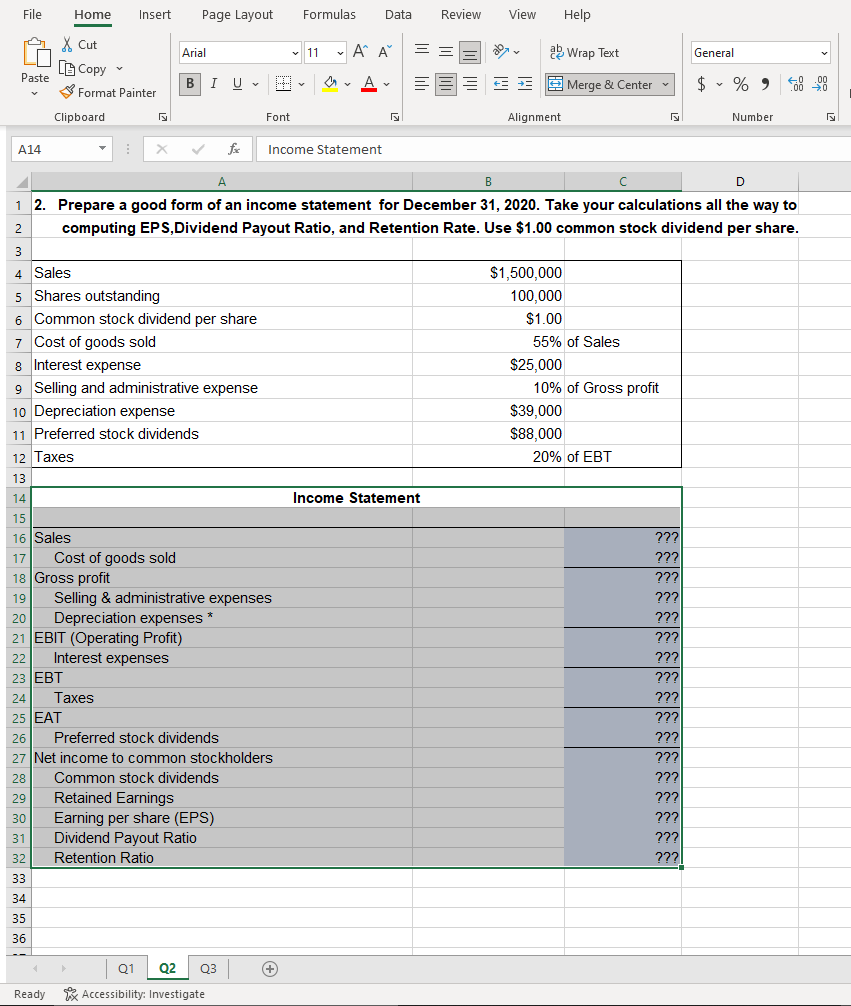This screenshot has height=1006, width=851.
Task: Toggle Center horizontal alignment
Action: [446, 84]
